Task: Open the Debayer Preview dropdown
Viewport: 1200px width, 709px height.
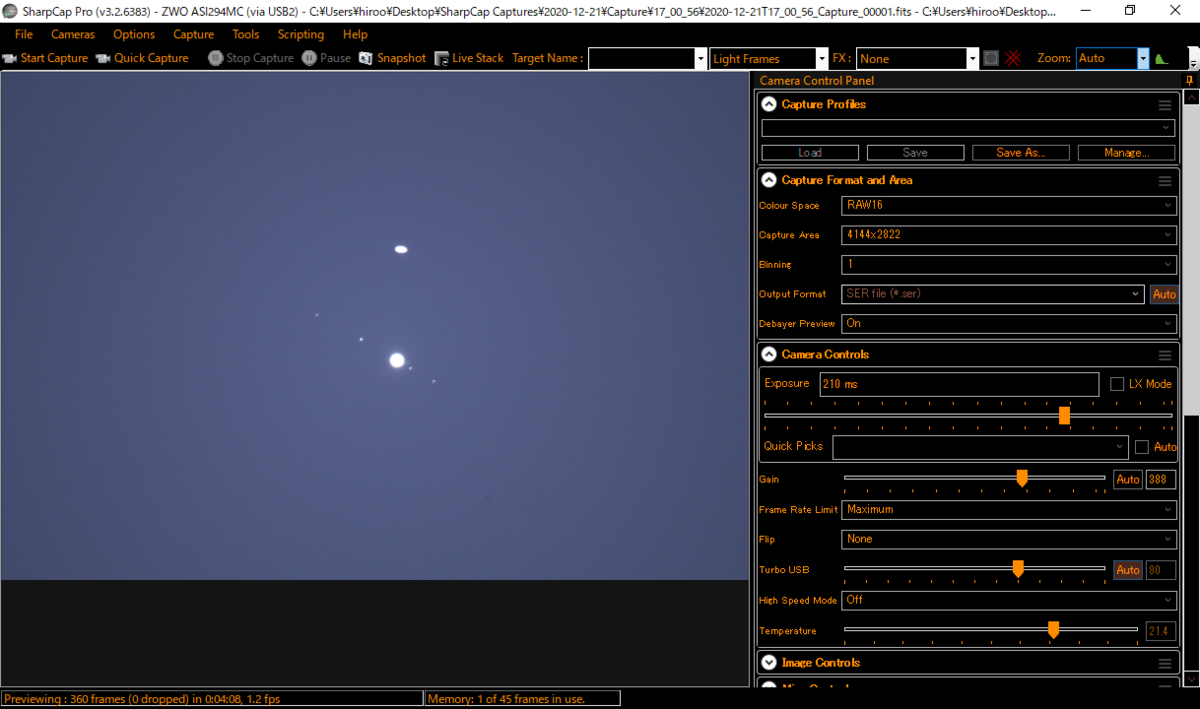Action: [x=1009, y=324]
